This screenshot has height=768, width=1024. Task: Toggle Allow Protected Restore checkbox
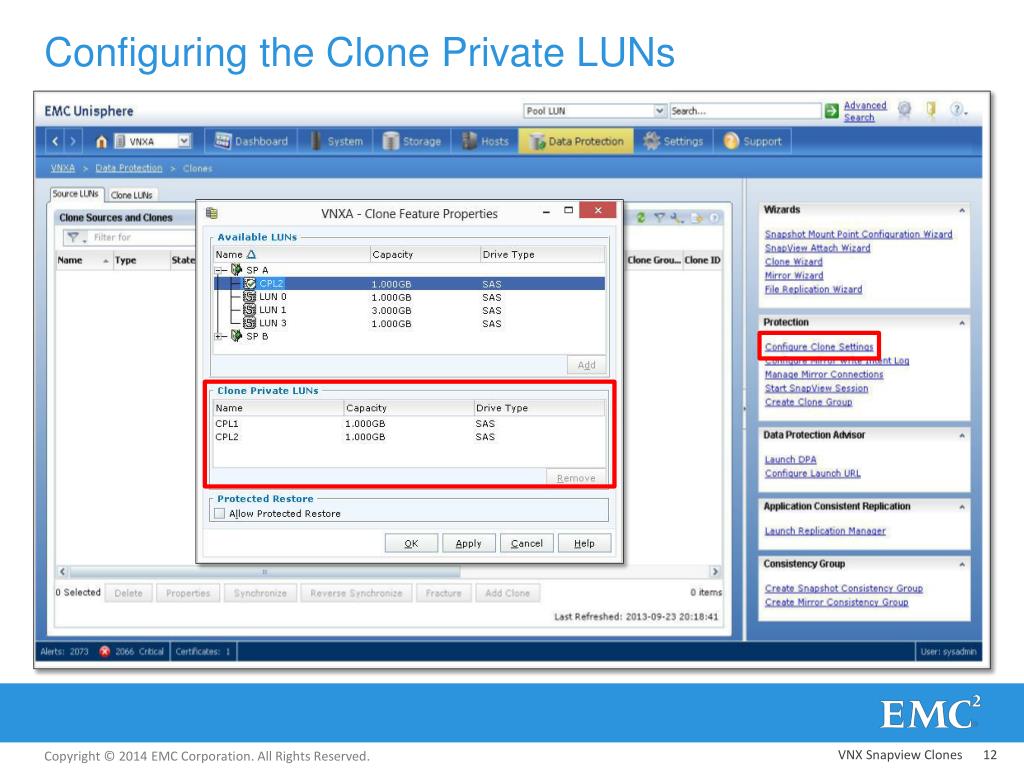220,513
